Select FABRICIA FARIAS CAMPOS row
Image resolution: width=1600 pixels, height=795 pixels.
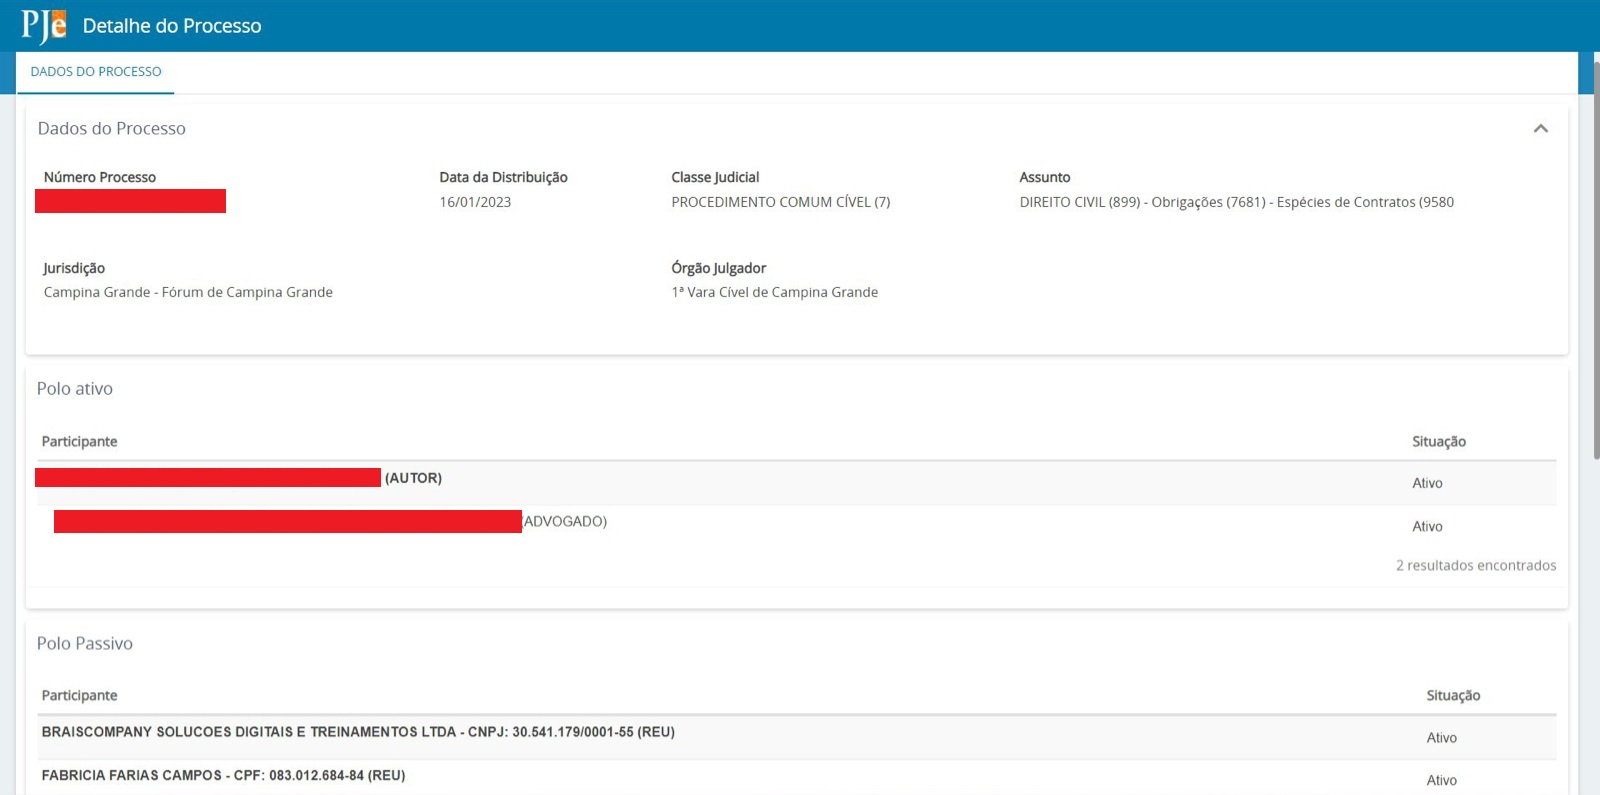click(x=797, y=778)
